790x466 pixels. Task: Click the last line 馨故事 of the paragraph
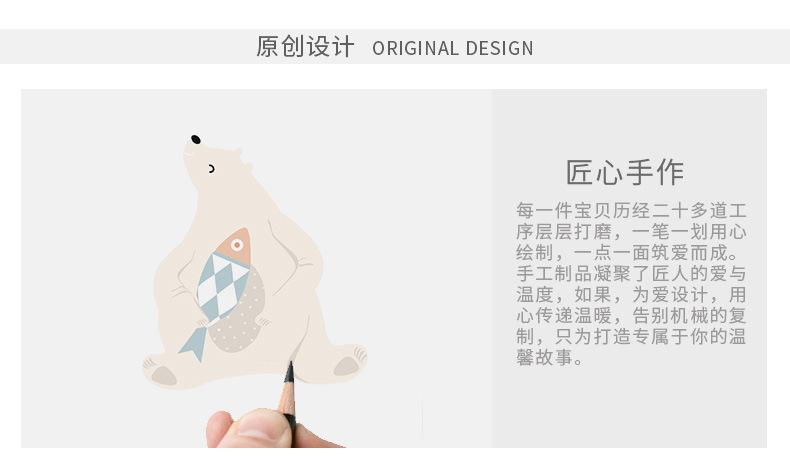549,357
